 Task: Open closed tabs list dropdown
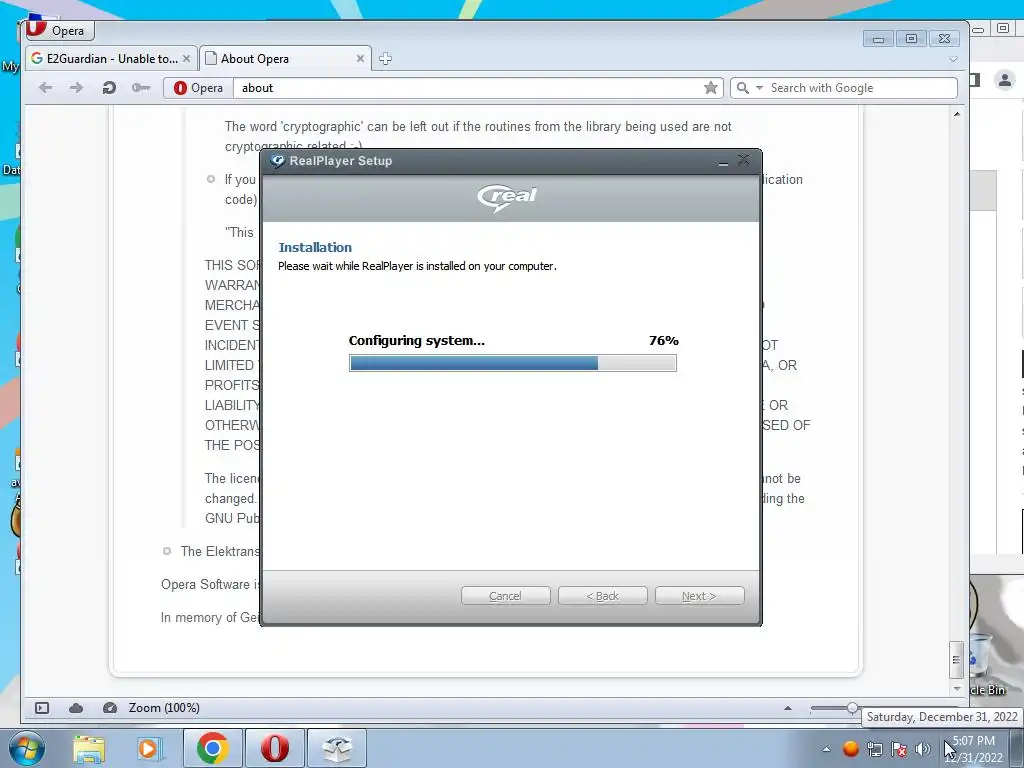953,59
